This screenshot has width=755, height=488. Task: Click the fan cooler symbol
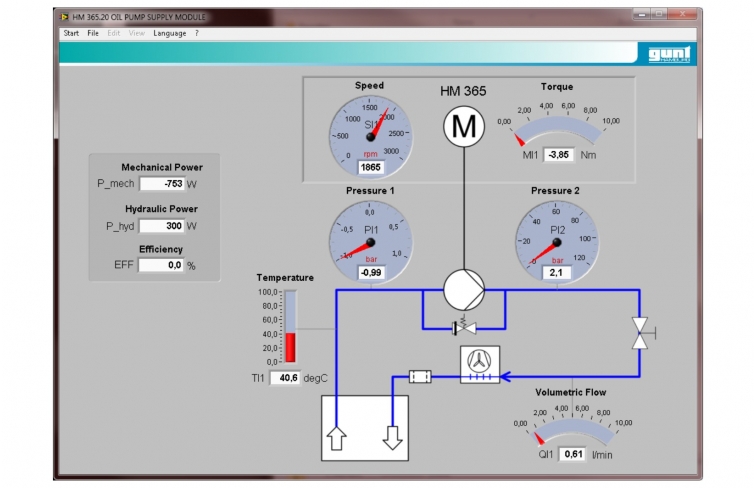click(x=480, y=365)
